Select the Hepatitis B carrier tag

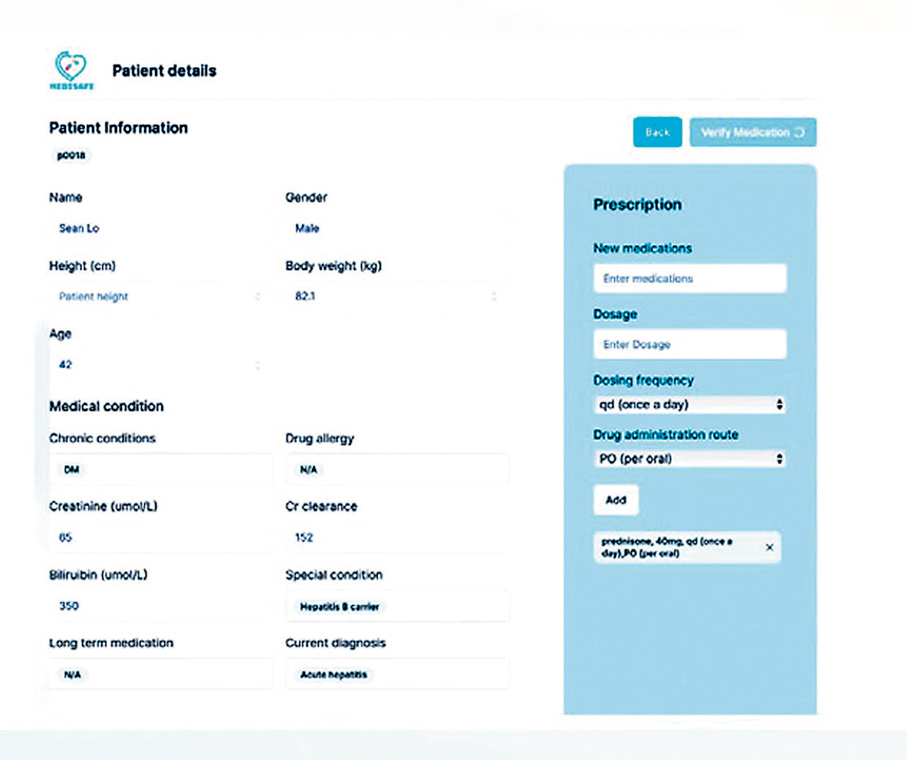pyautogui.click(x=340, y=607)
